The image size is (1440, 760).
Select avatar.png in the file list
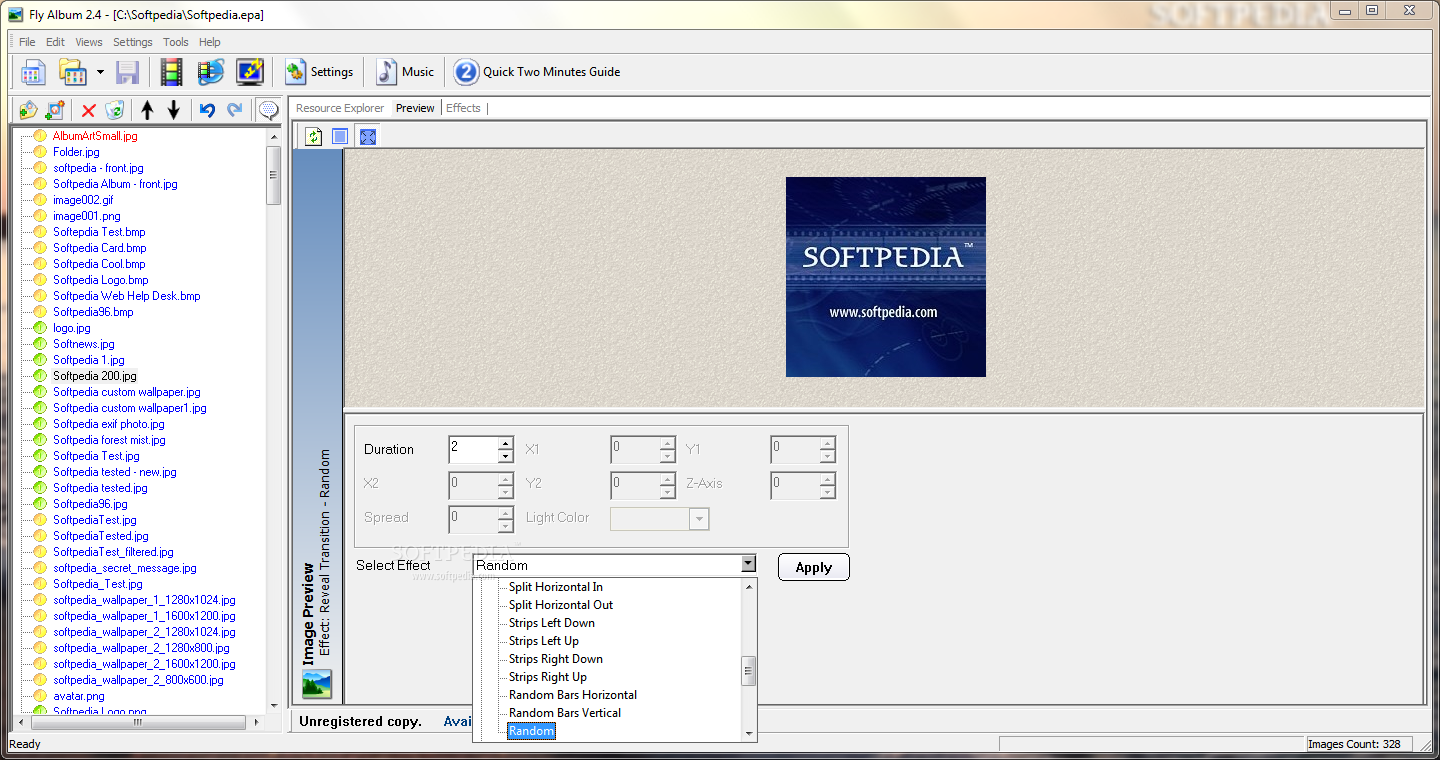(78, 696)
